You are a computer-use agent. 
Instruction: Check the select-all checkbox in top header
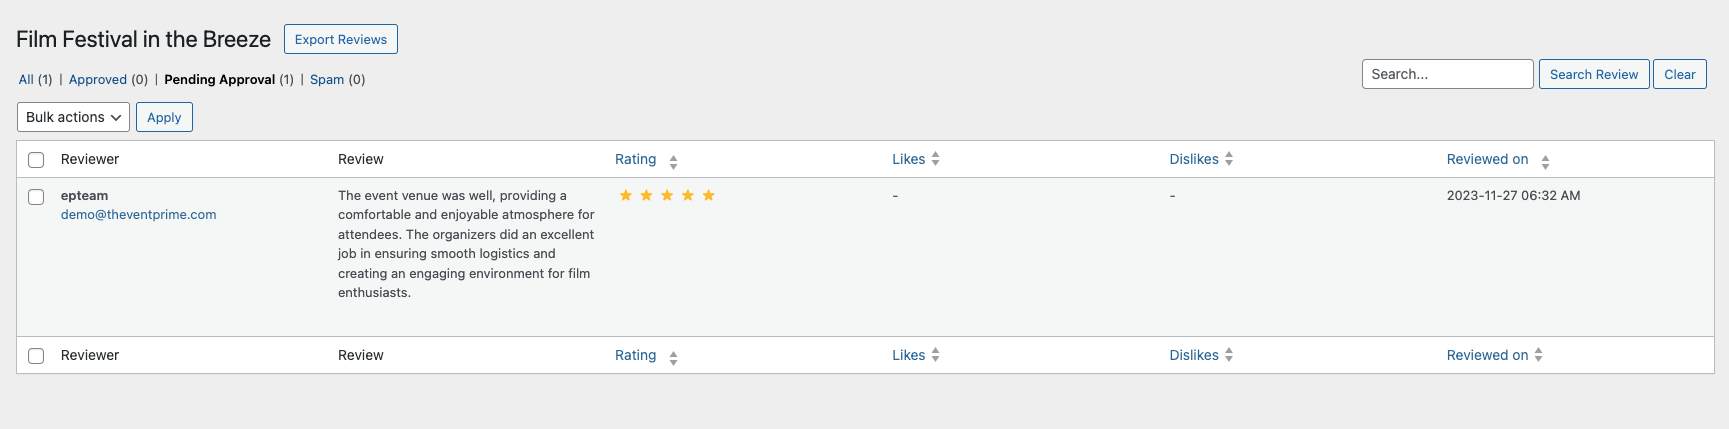[36, 160]
